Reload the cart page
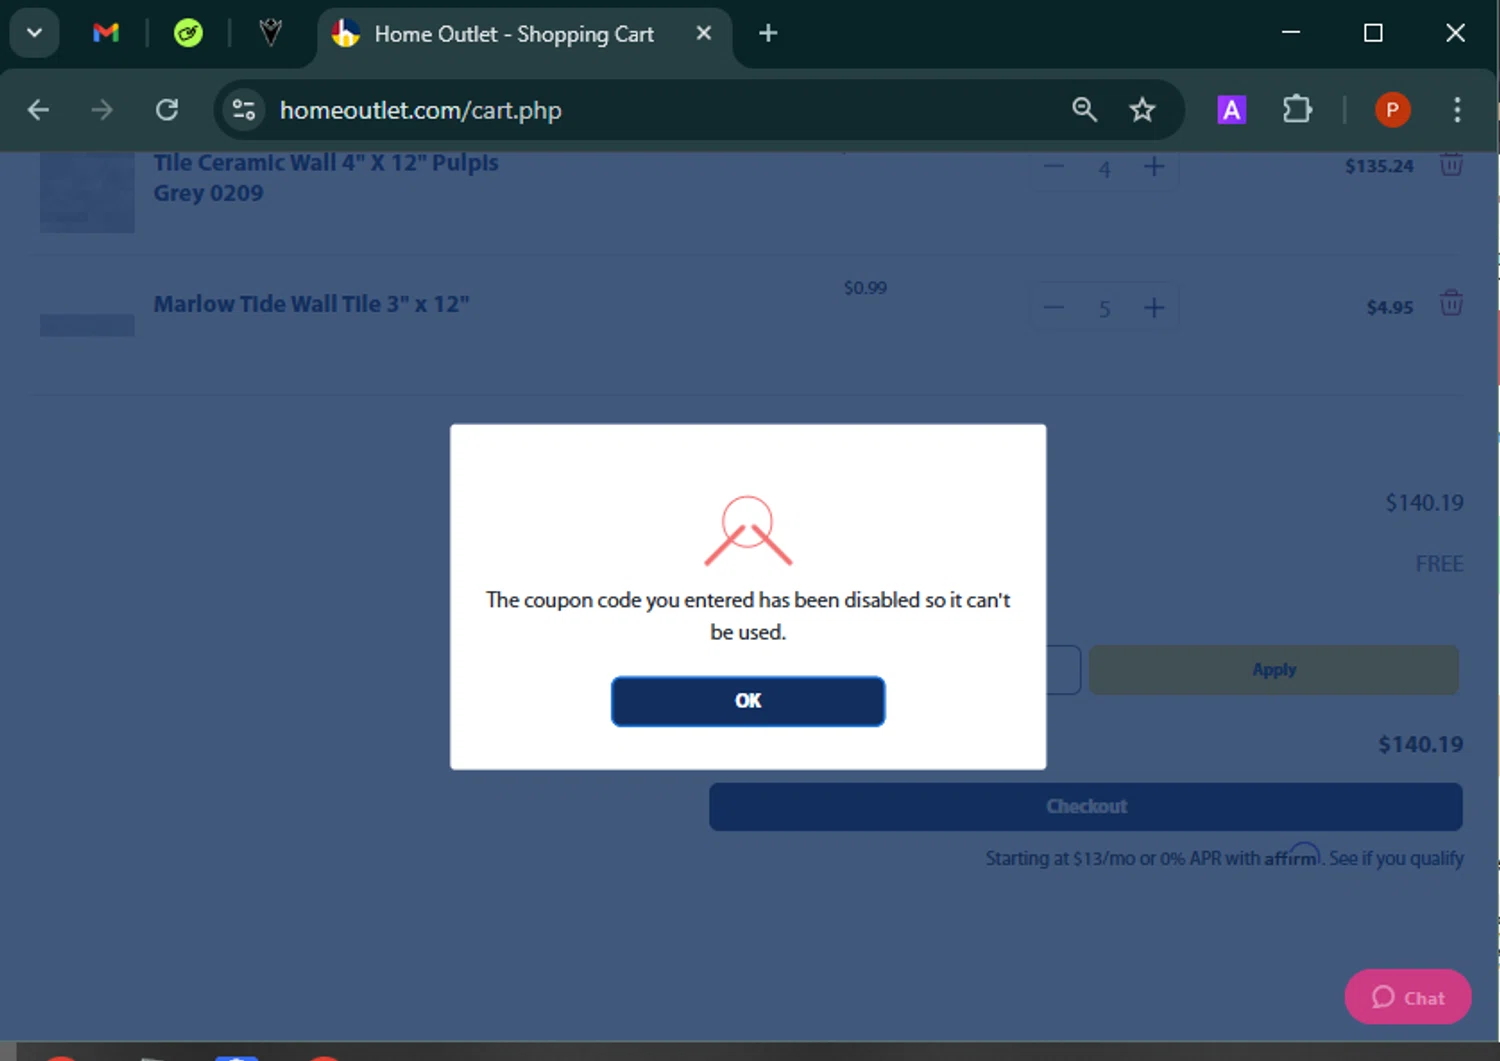Screen dimensions: 1500x1061 tap(167, 109)
